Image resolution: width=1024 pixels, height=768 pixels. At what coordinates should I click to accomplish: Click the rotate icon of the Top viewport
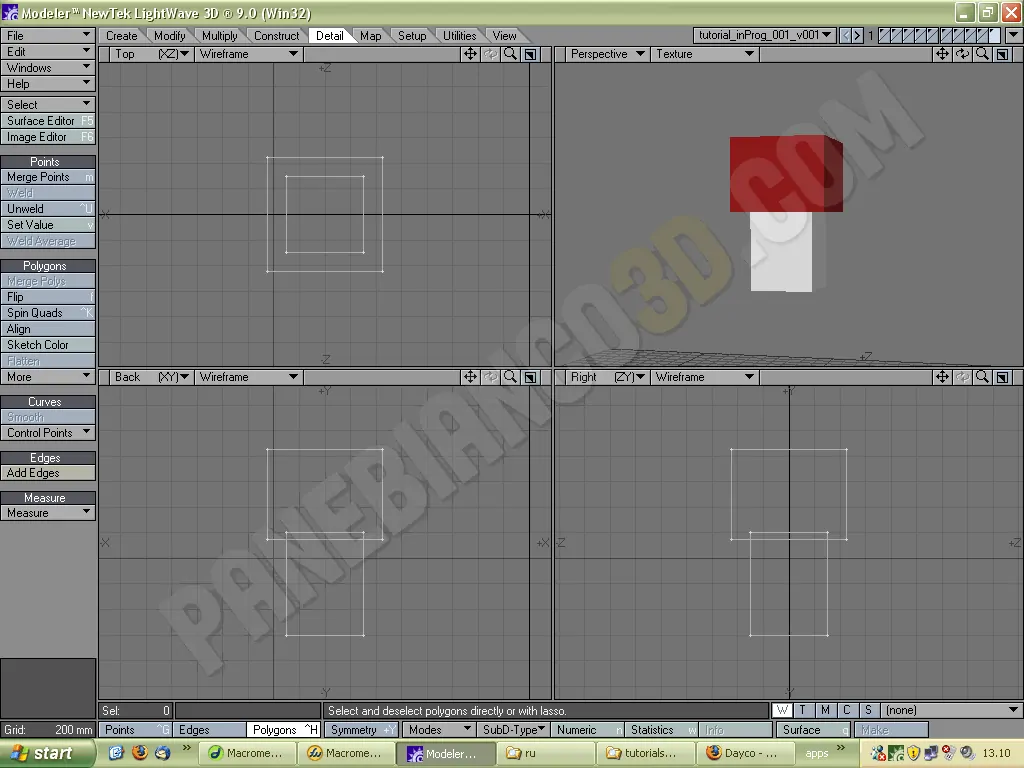tap(490, 54)
